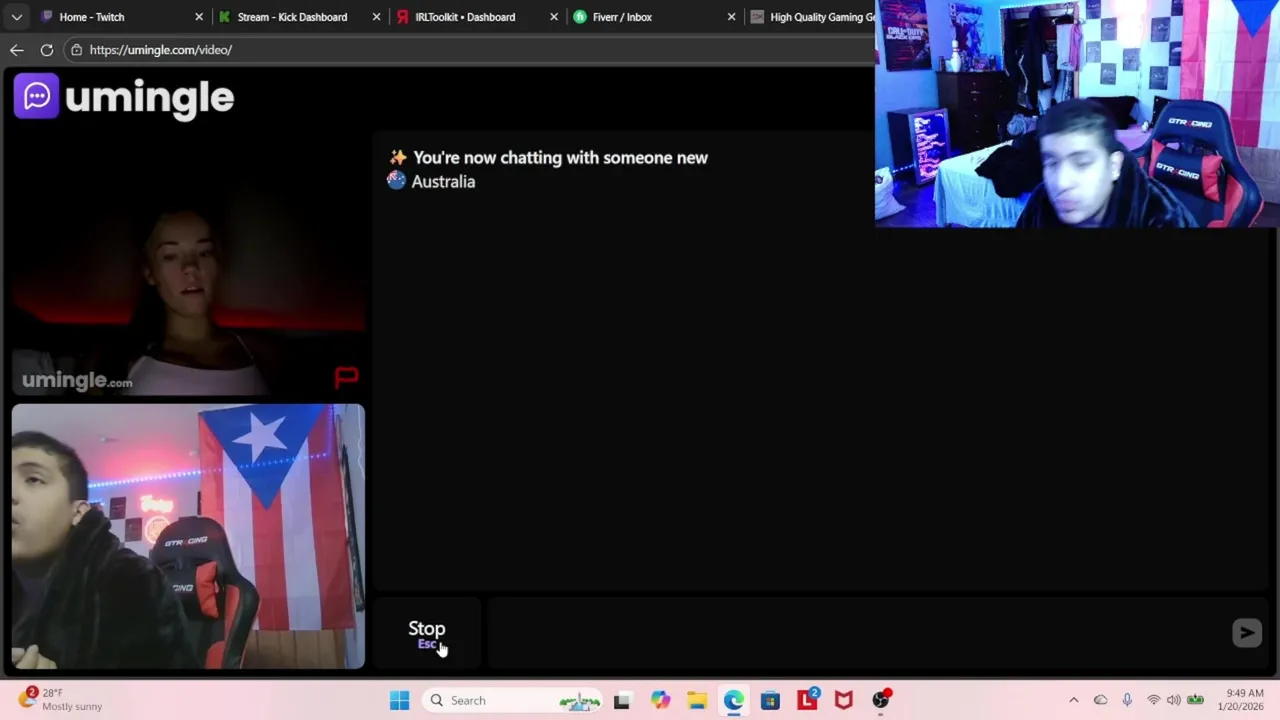Open the Windows Start menu
The height and width of the screenshot is (720, 1280).
point(399,700)
